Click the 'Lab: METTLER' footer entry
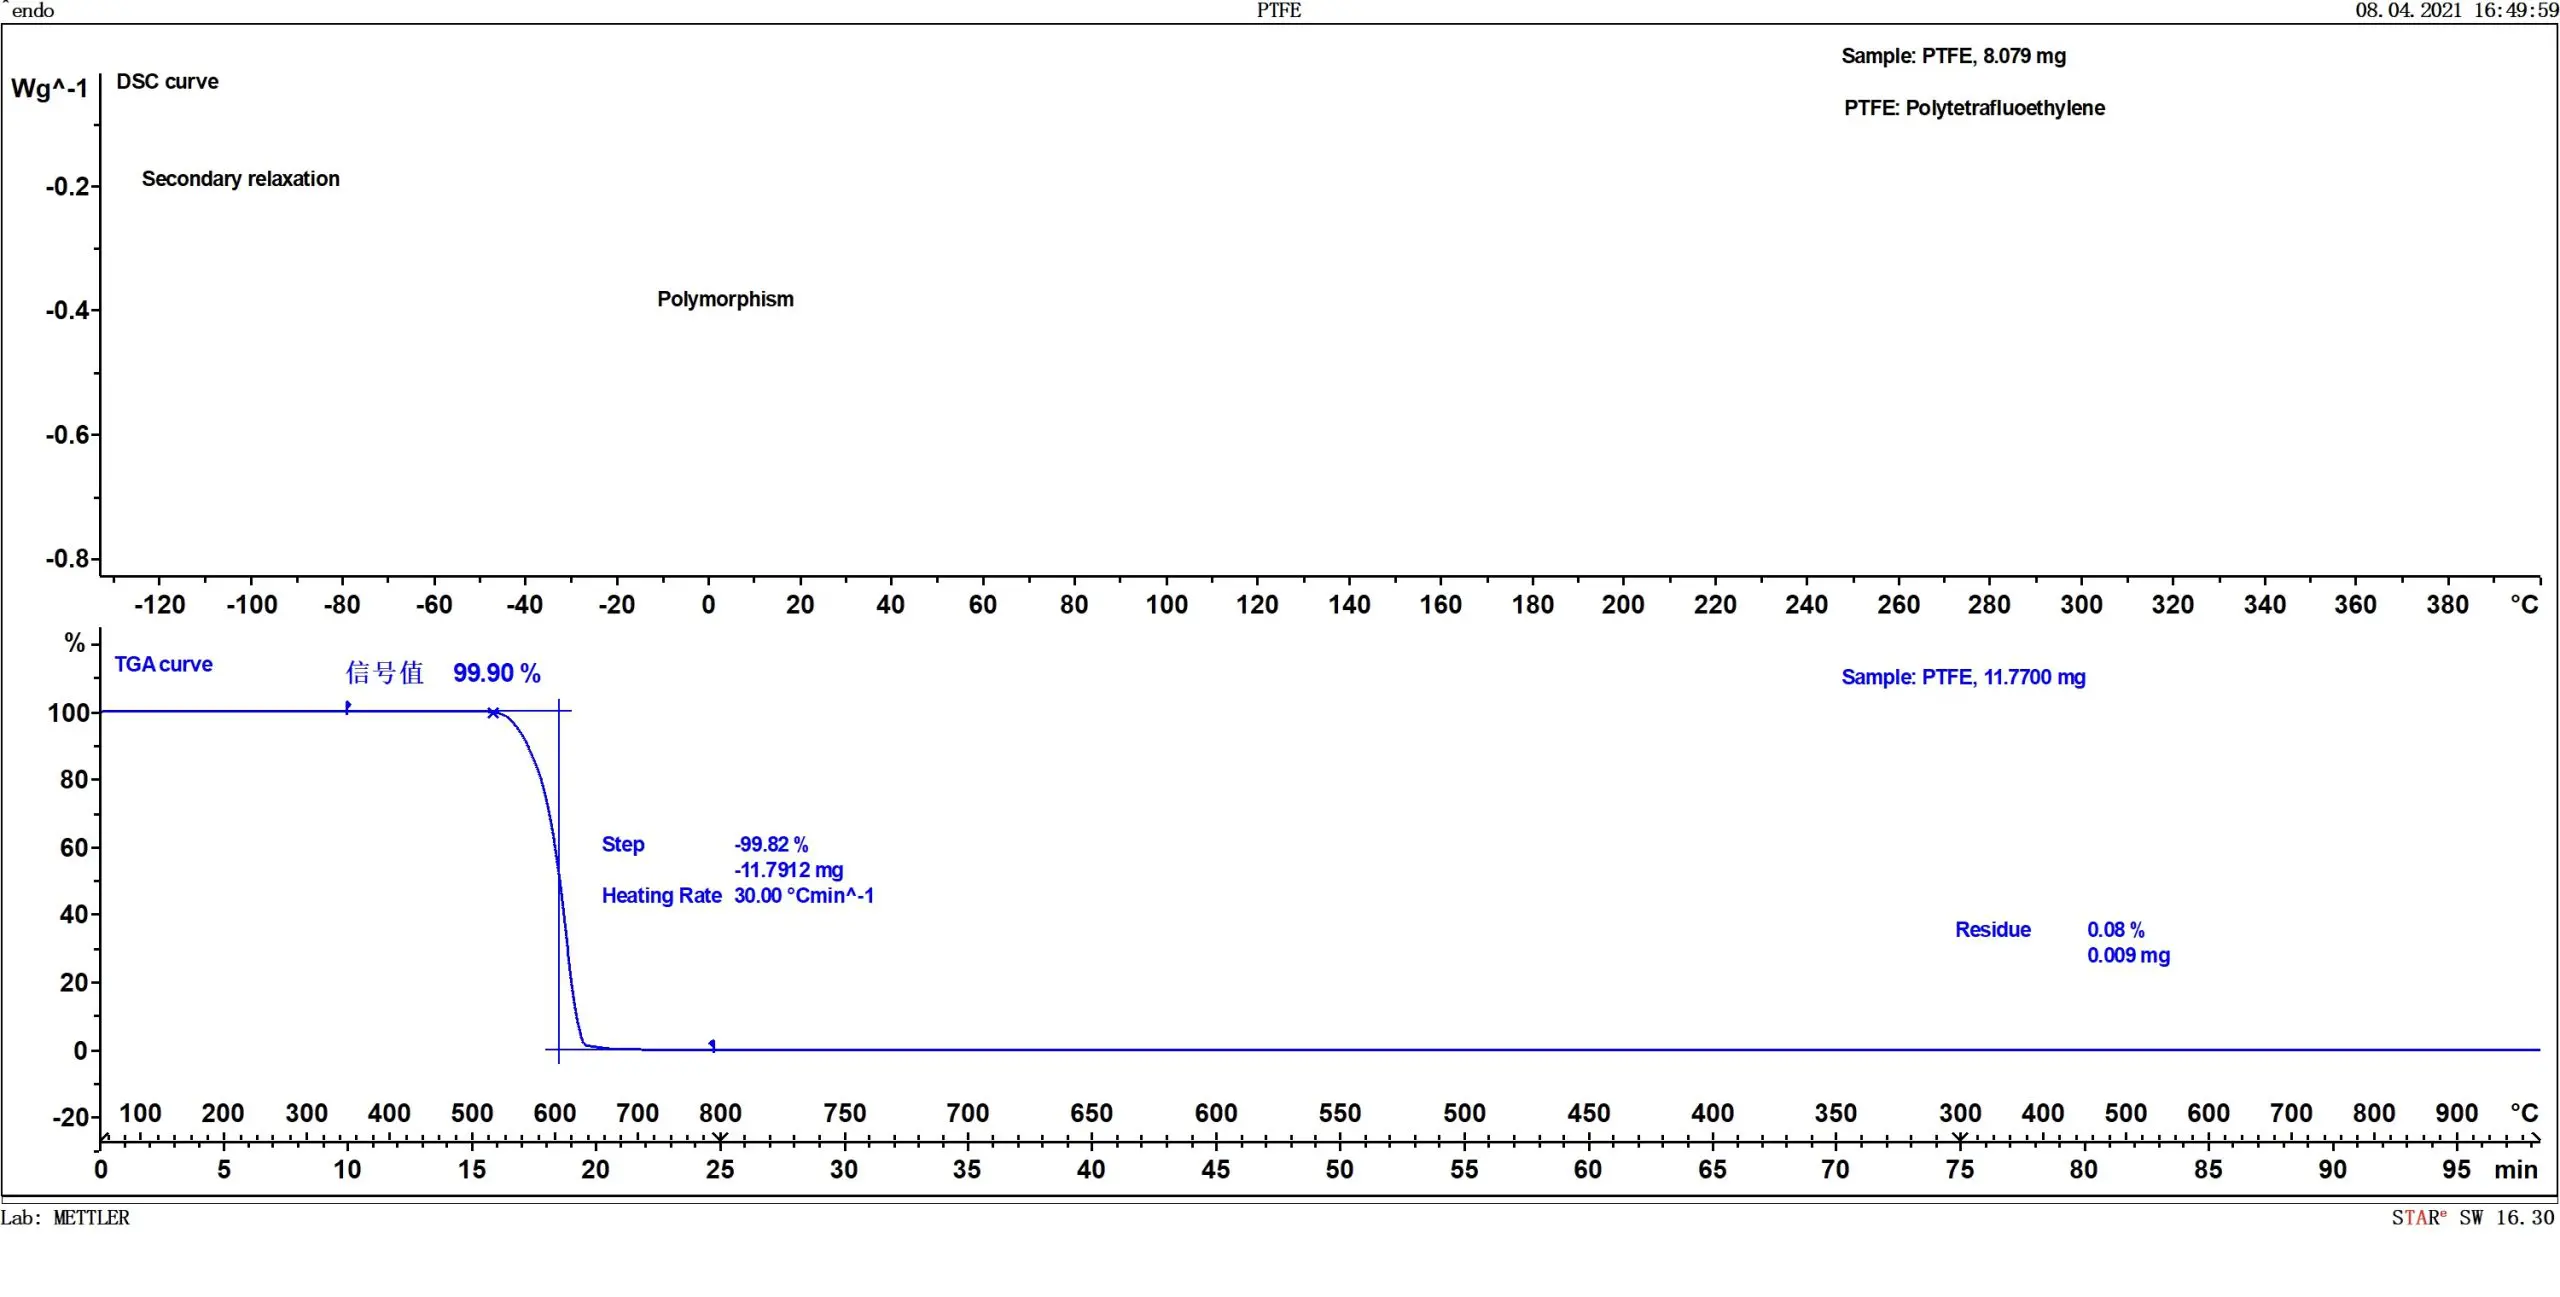This screenshot has width=2560, height=1297. [66, 1218]
